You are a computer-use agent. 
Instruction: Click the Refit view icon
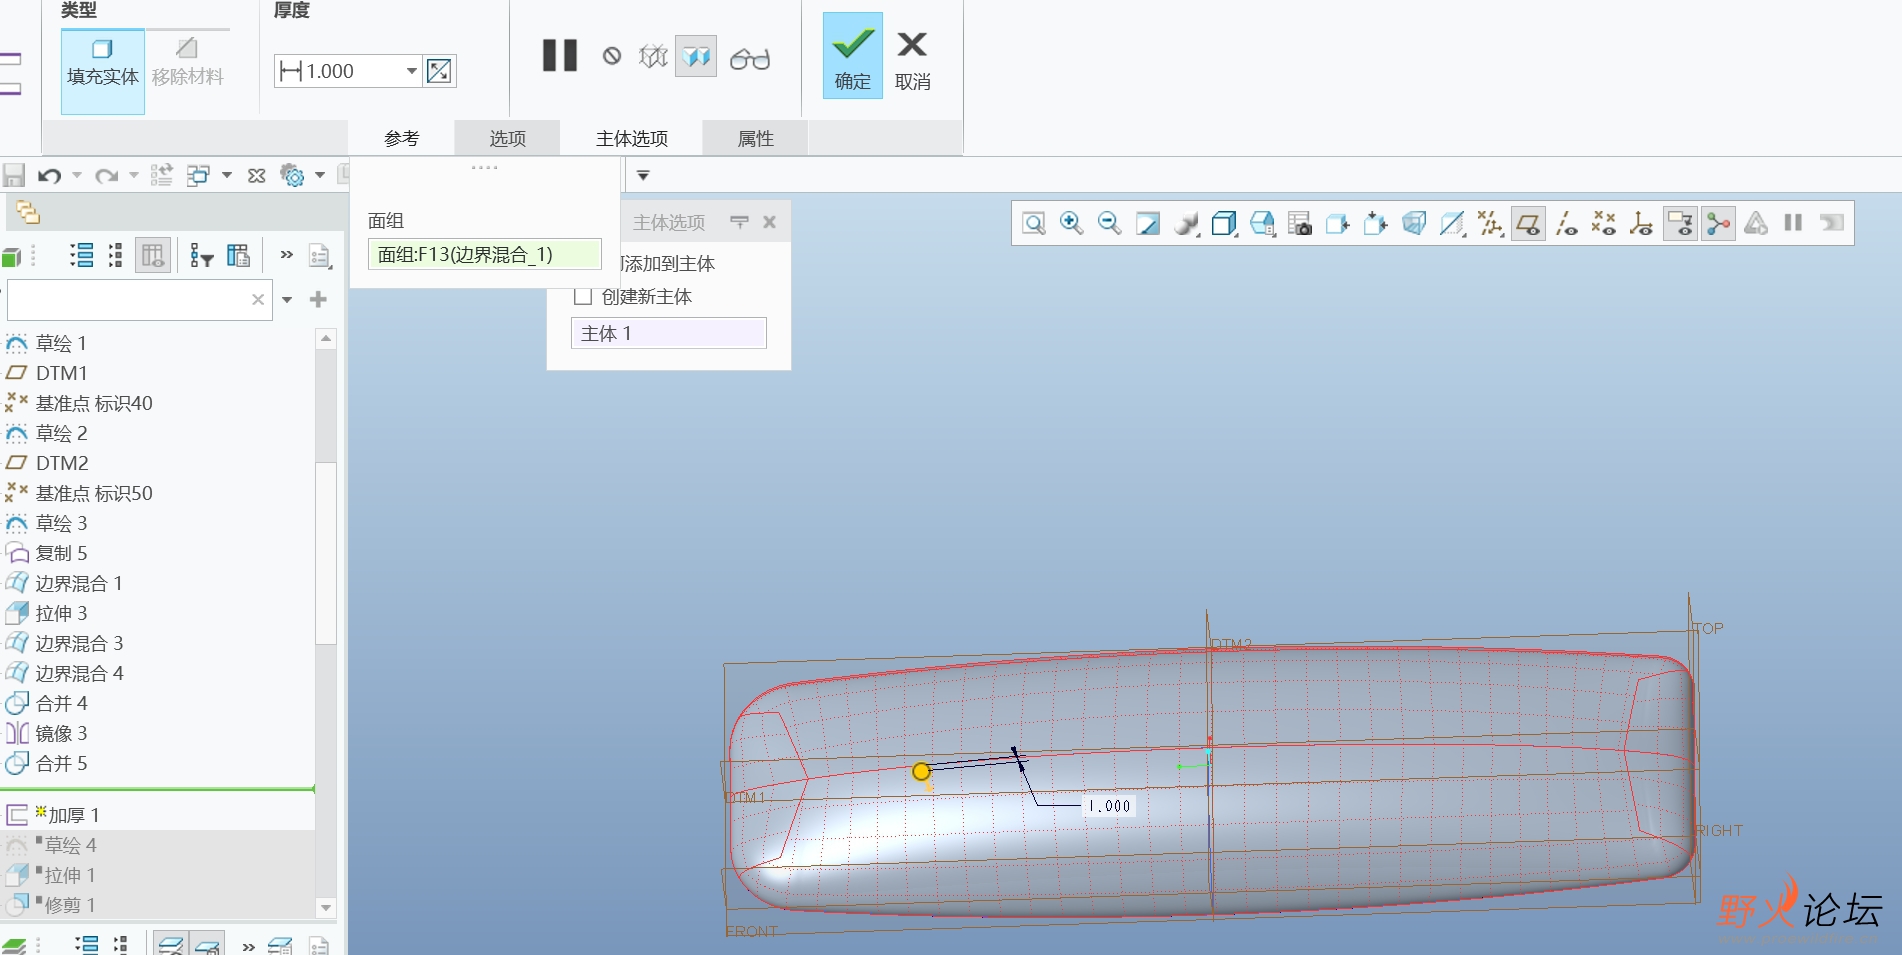click(1034, 223)
